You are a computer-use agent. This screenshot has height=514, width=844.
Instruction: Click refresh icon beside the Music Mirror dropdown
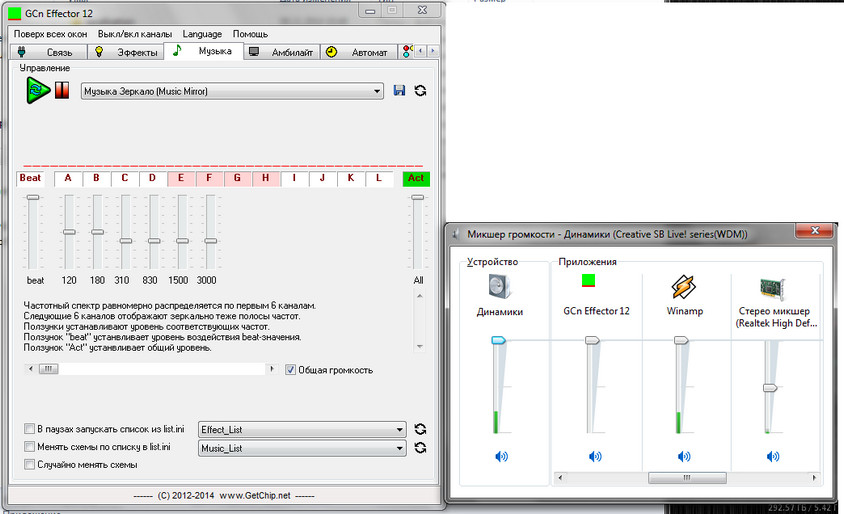click(x=420, y=91)
